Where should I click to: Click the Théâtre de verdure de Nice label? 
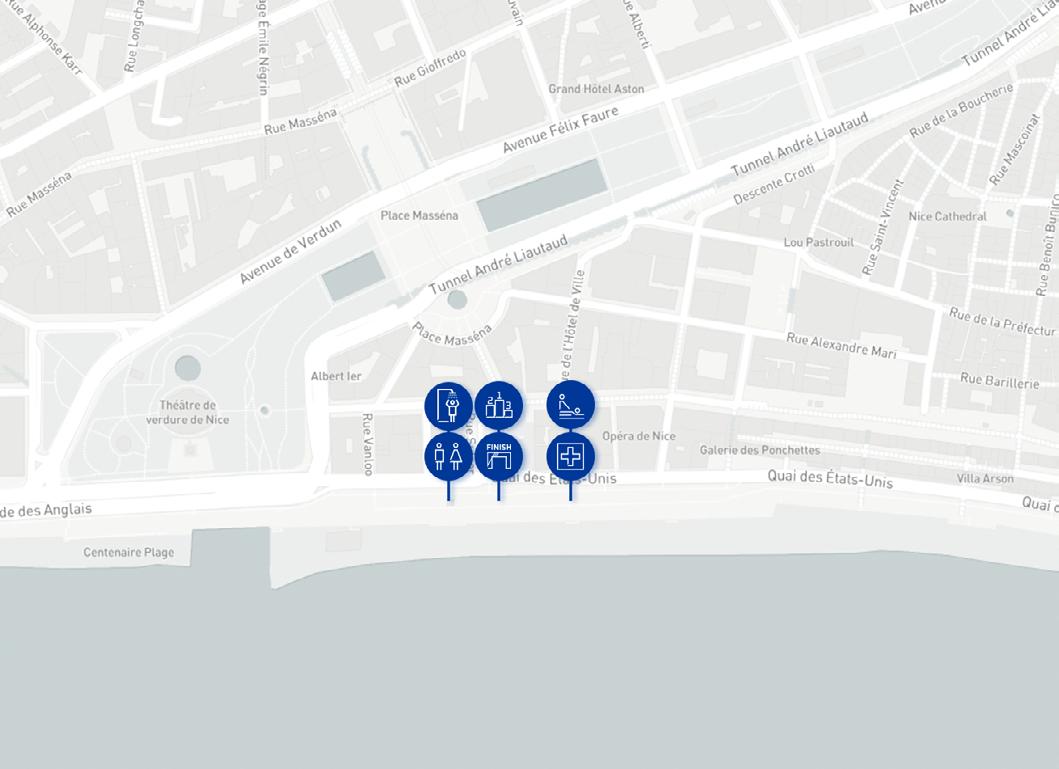187,412
